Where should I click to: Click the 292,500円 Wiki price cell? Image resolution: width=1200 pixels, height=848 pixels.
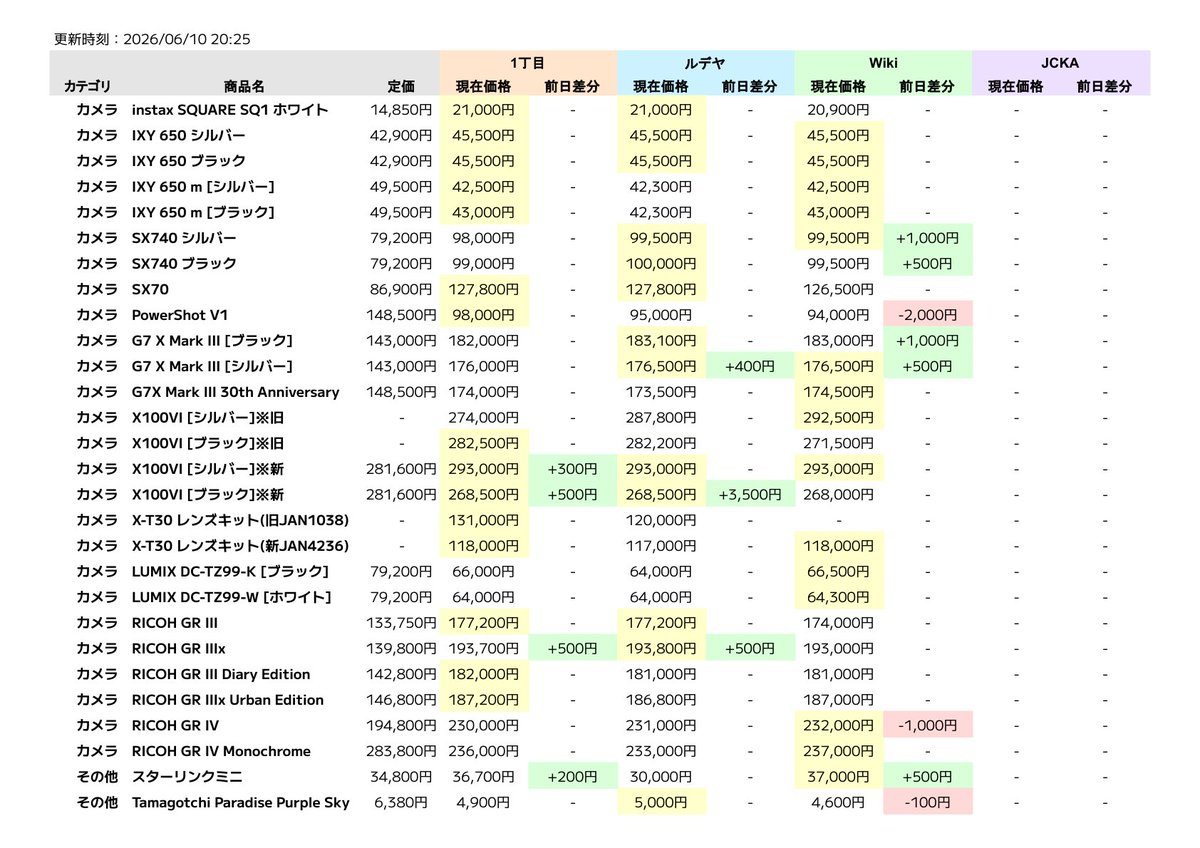click(x=839, y=417)
